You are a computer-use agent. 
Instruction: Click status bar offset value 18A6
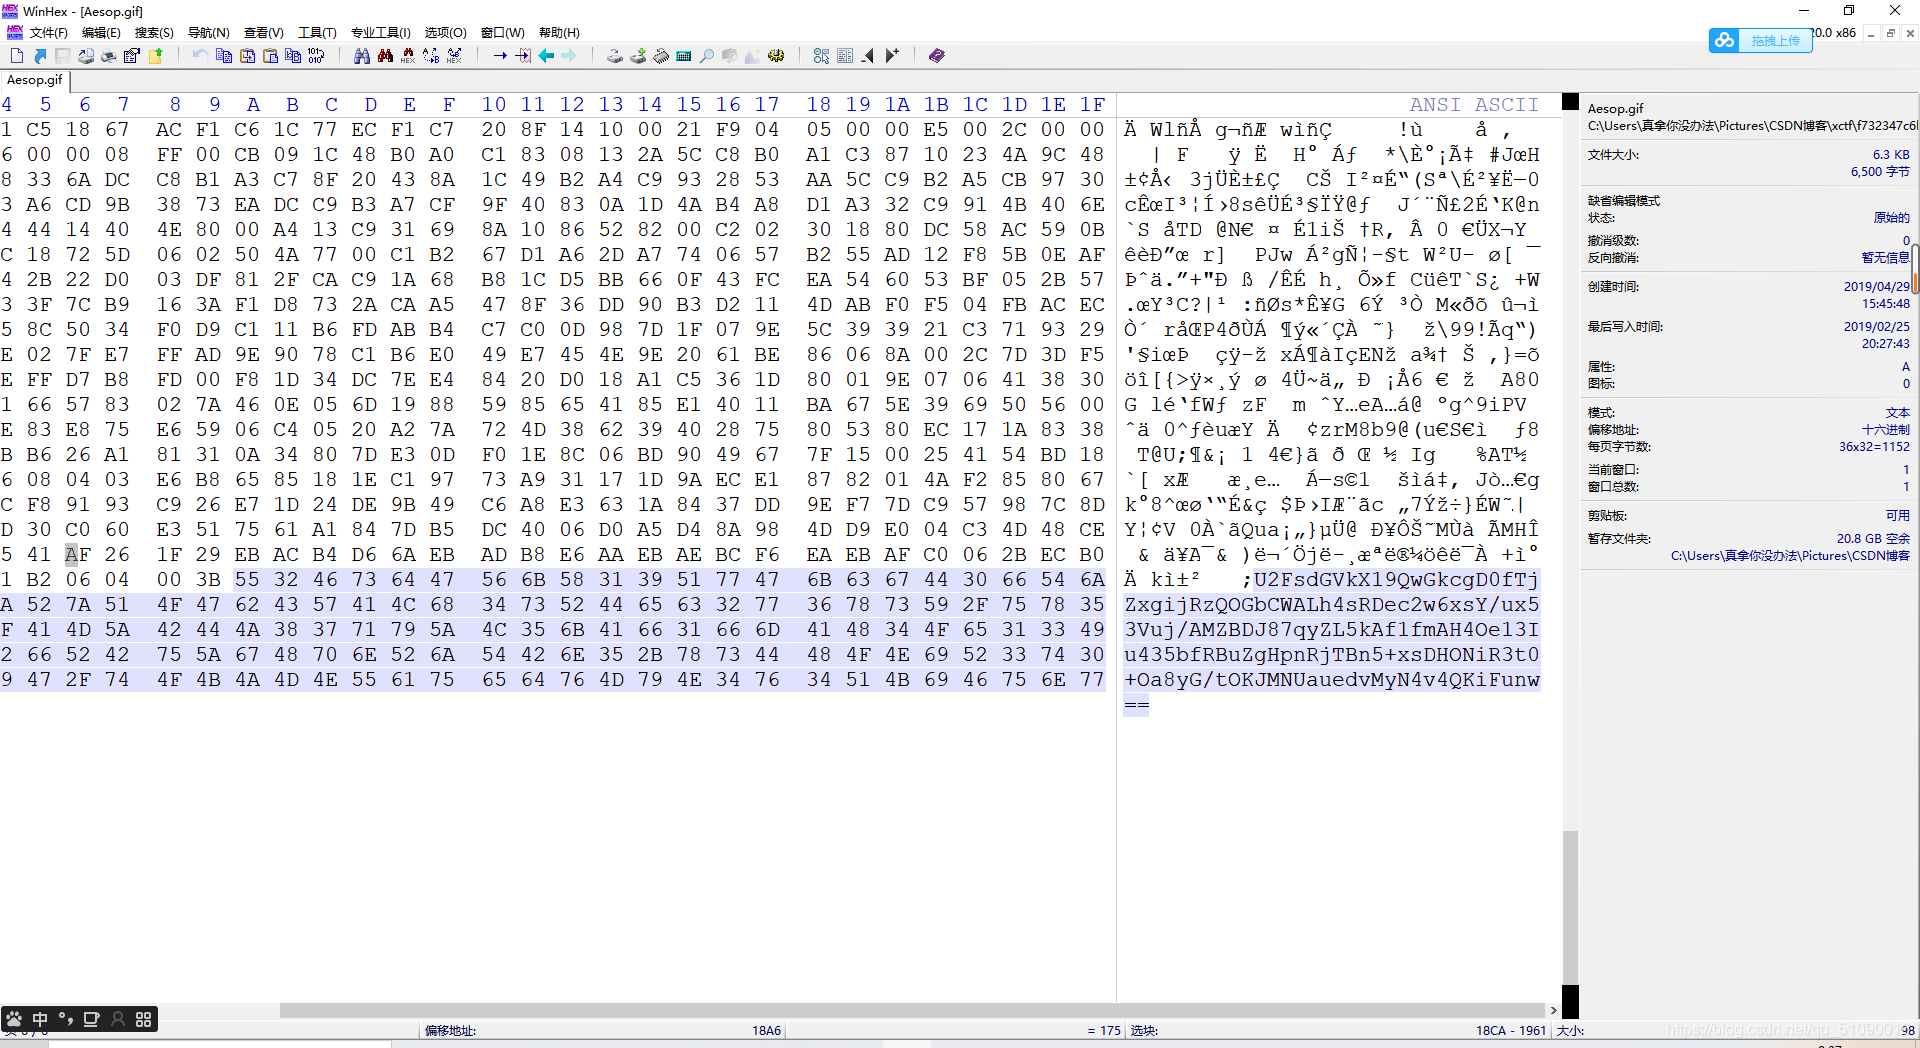(766, 1031)
